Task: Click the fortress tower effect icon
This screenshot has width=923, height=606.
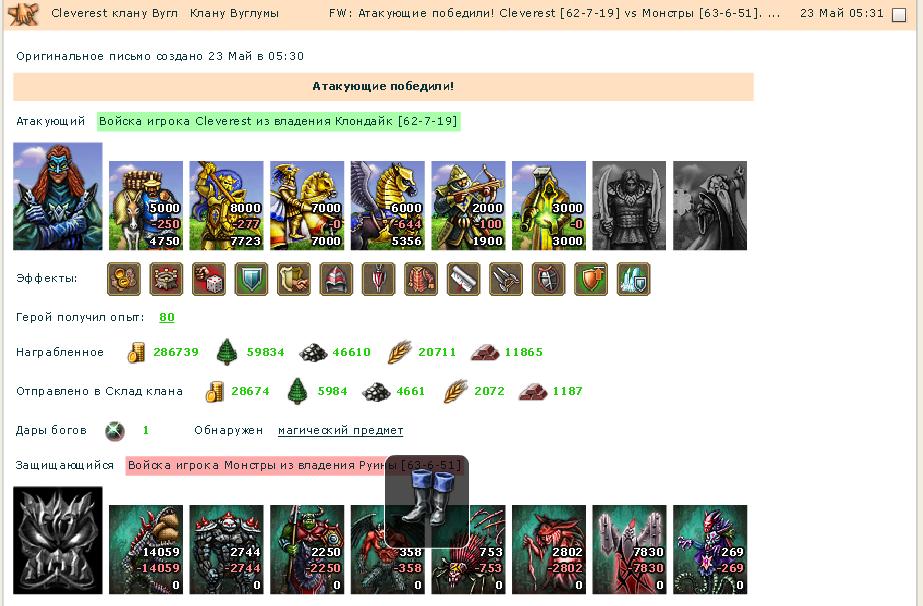Action: 167,279
